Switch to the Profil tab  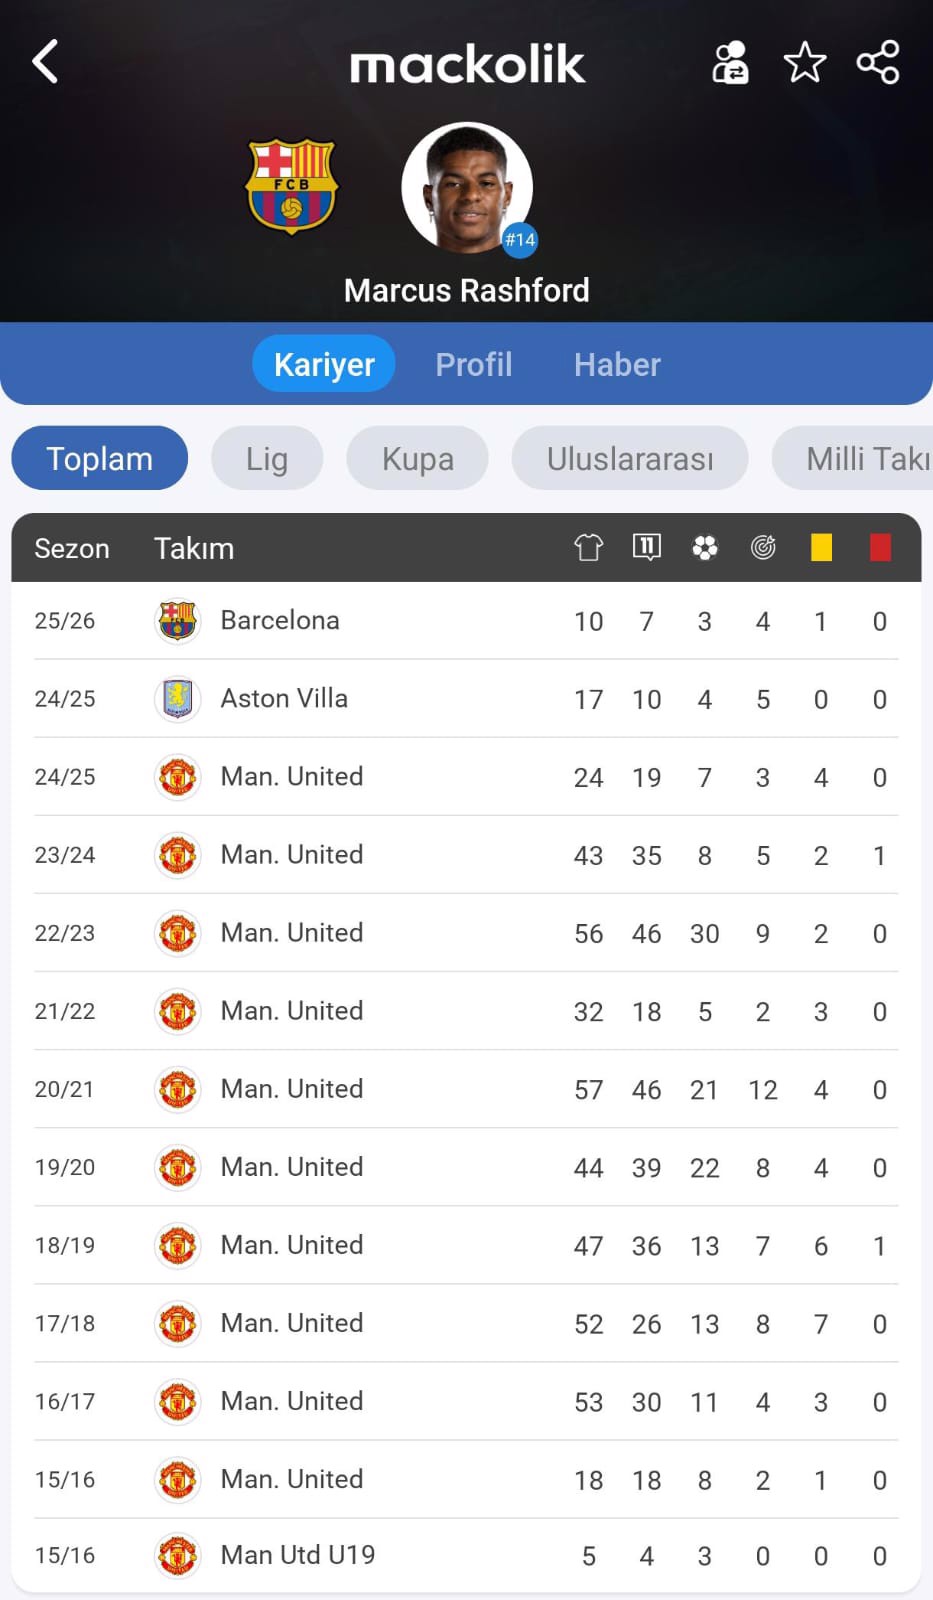coord(474,364)
